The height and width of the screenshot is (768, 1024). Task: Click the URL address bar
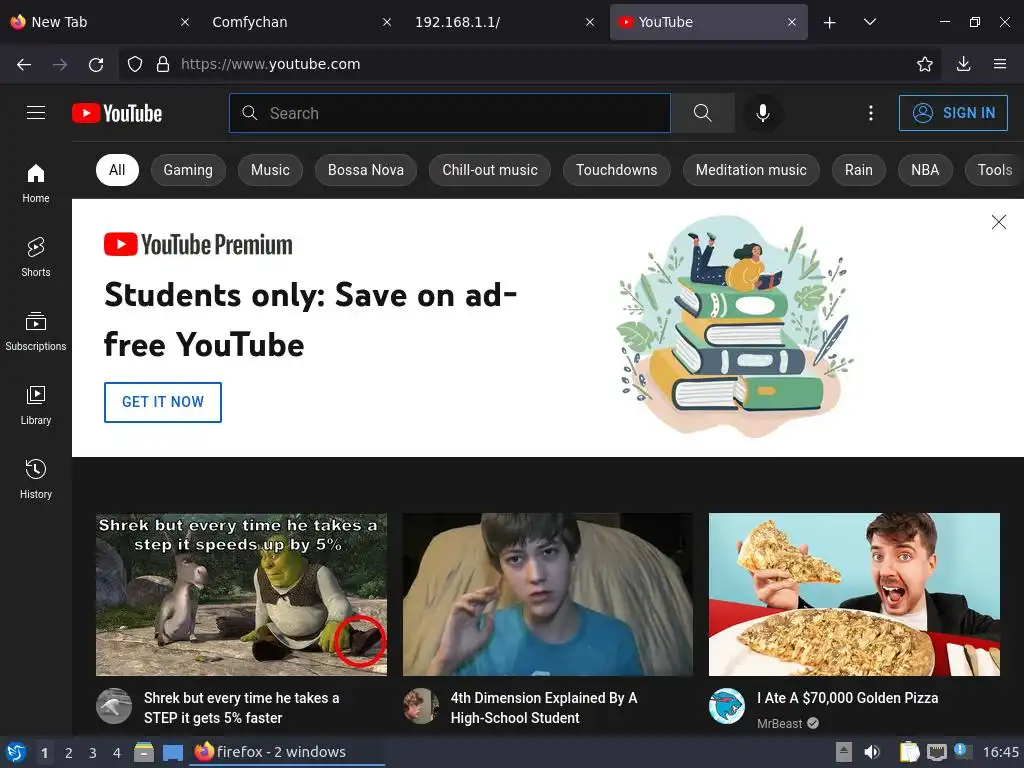tap(529, 64)
